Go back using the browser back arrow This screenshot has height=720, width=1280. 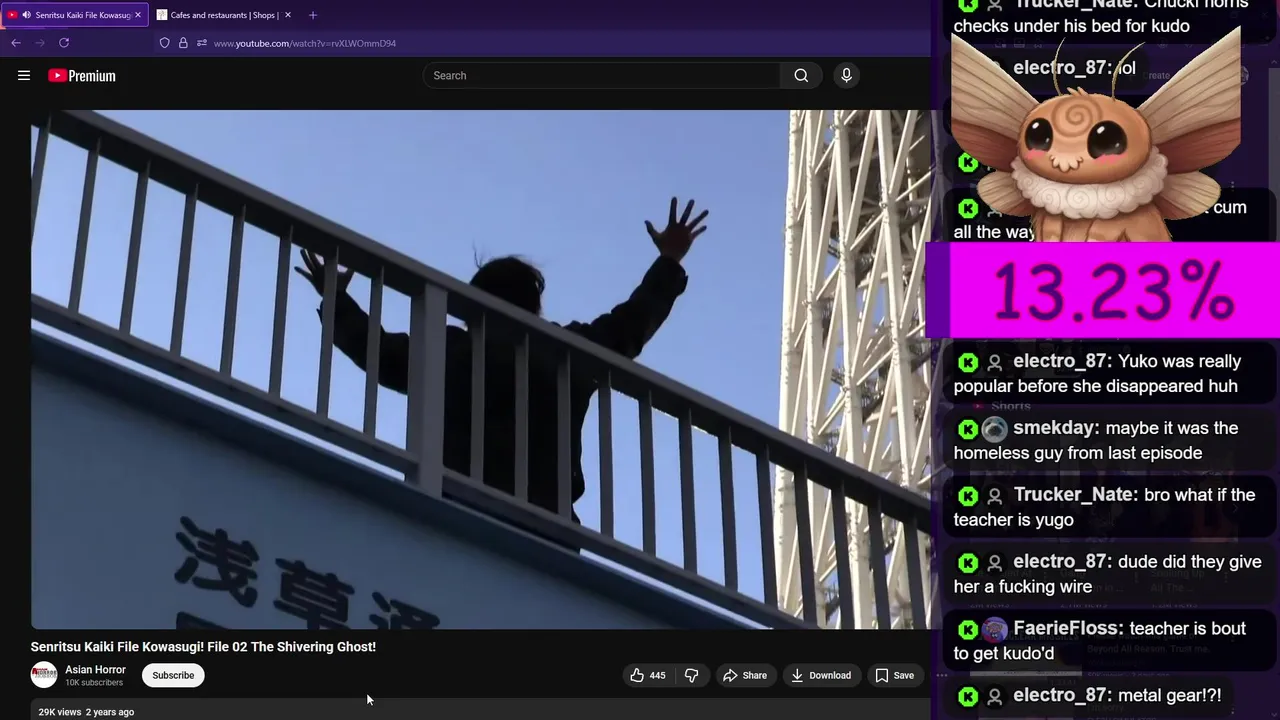coord(16,43)
